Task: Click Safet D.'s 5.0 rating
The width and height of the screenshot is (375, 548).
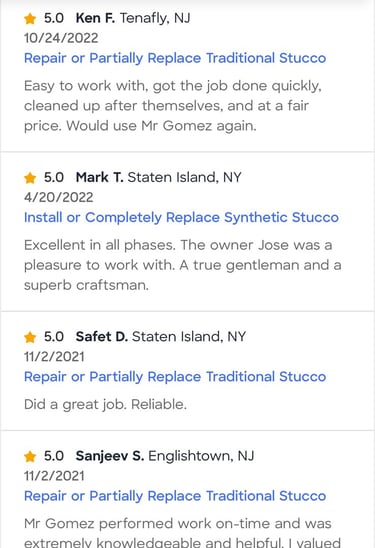Action: click(x=54, y=337)
